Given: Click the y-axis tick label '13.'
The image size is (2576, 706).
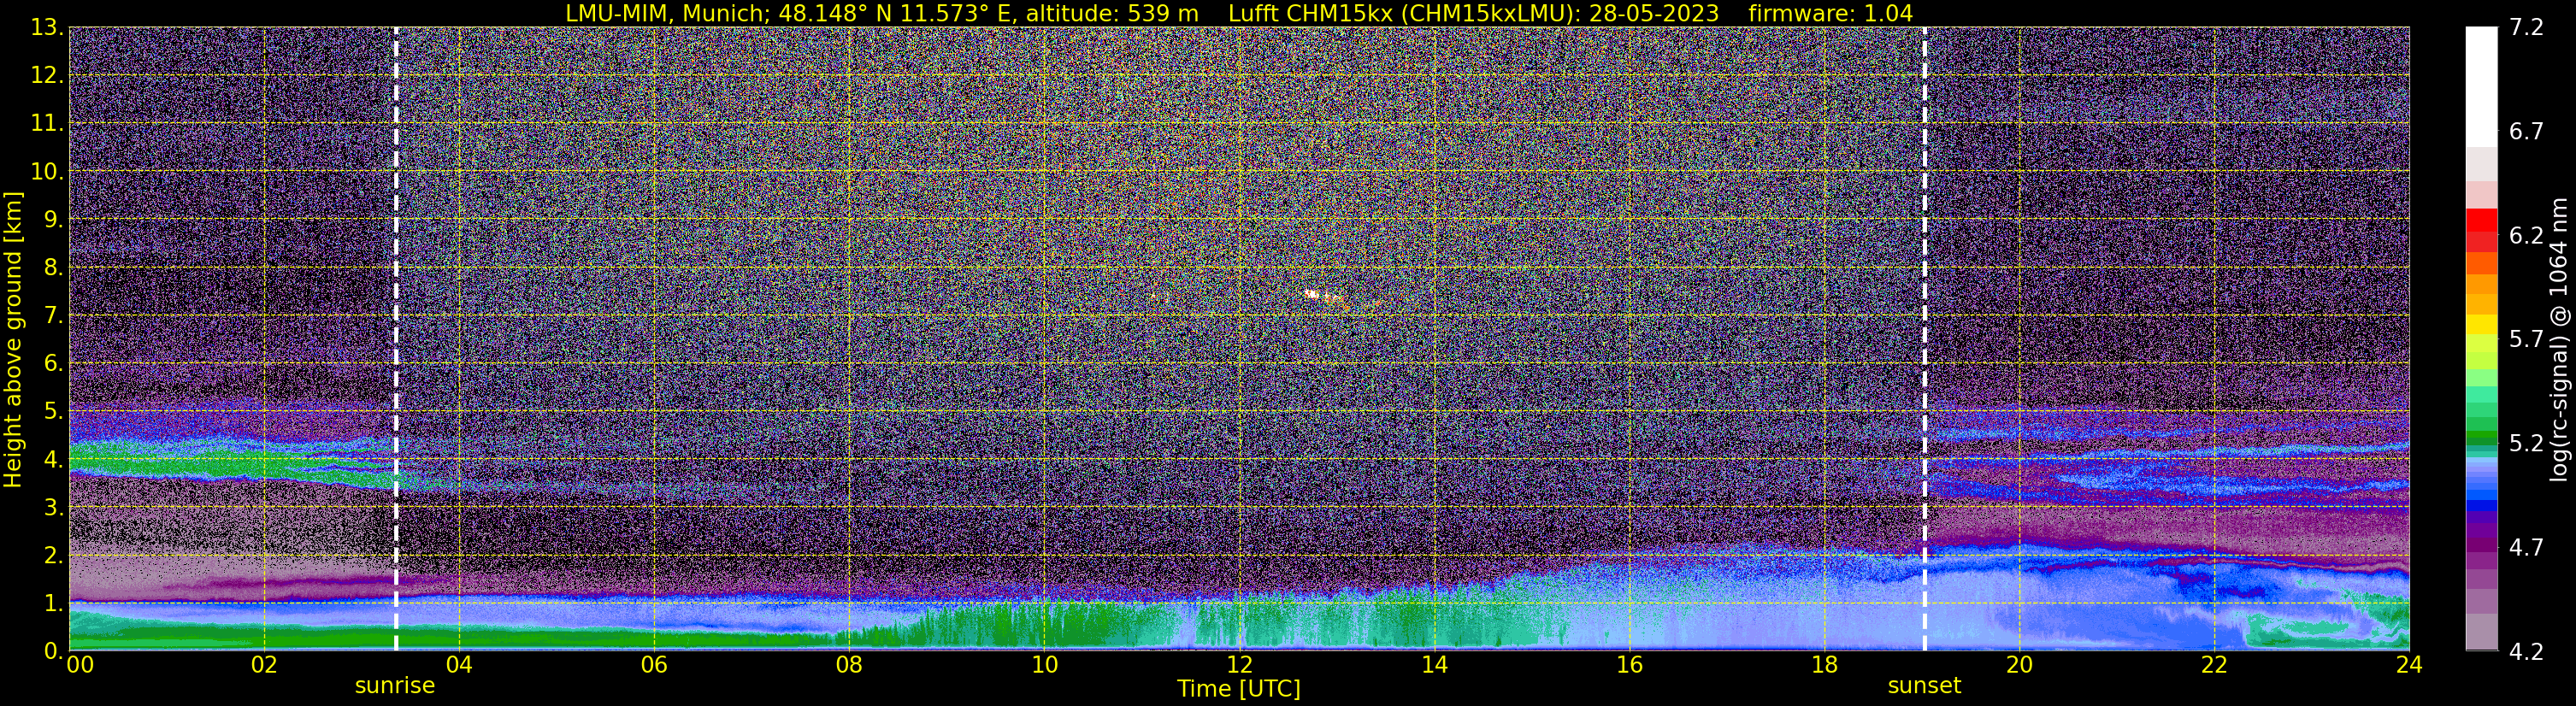Looking at the screenshot, I should tap(46, 28).
